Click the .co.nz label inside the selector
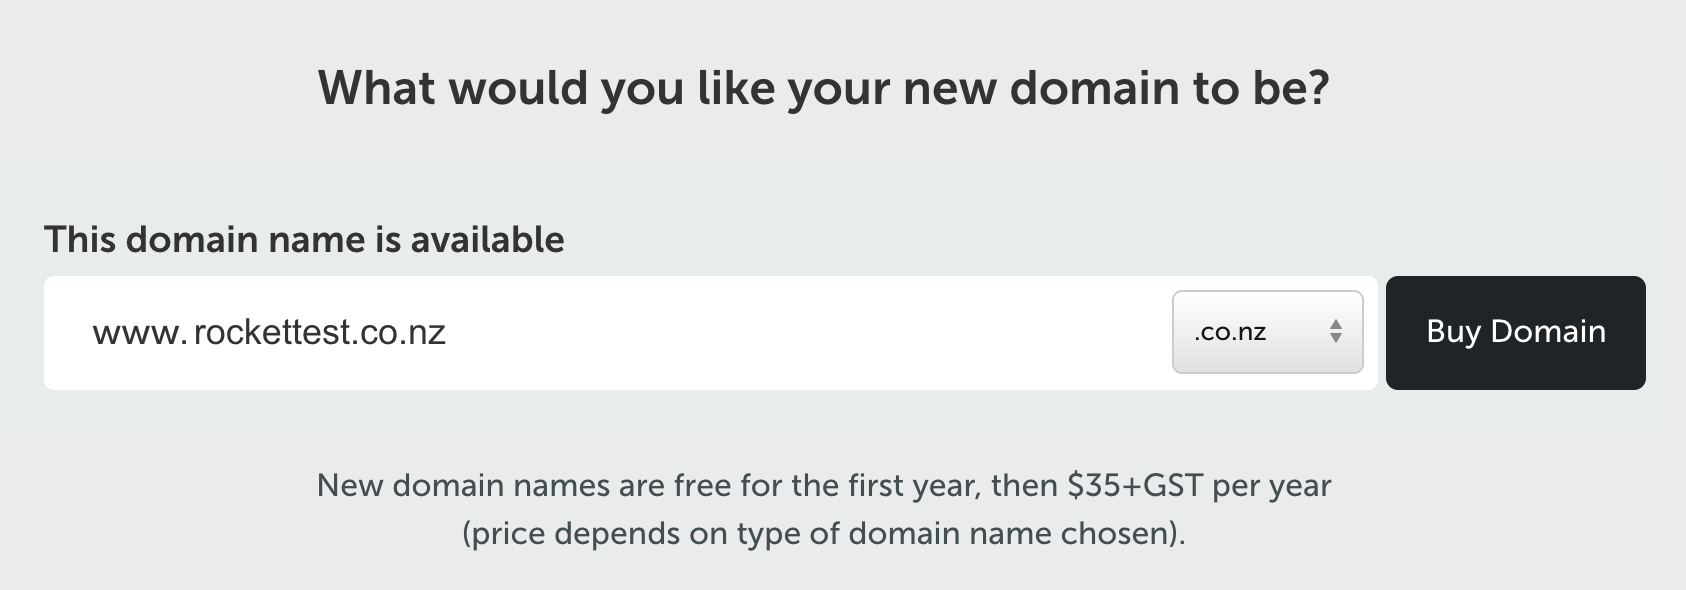Screen dimensions: 1686x590 1230,332
